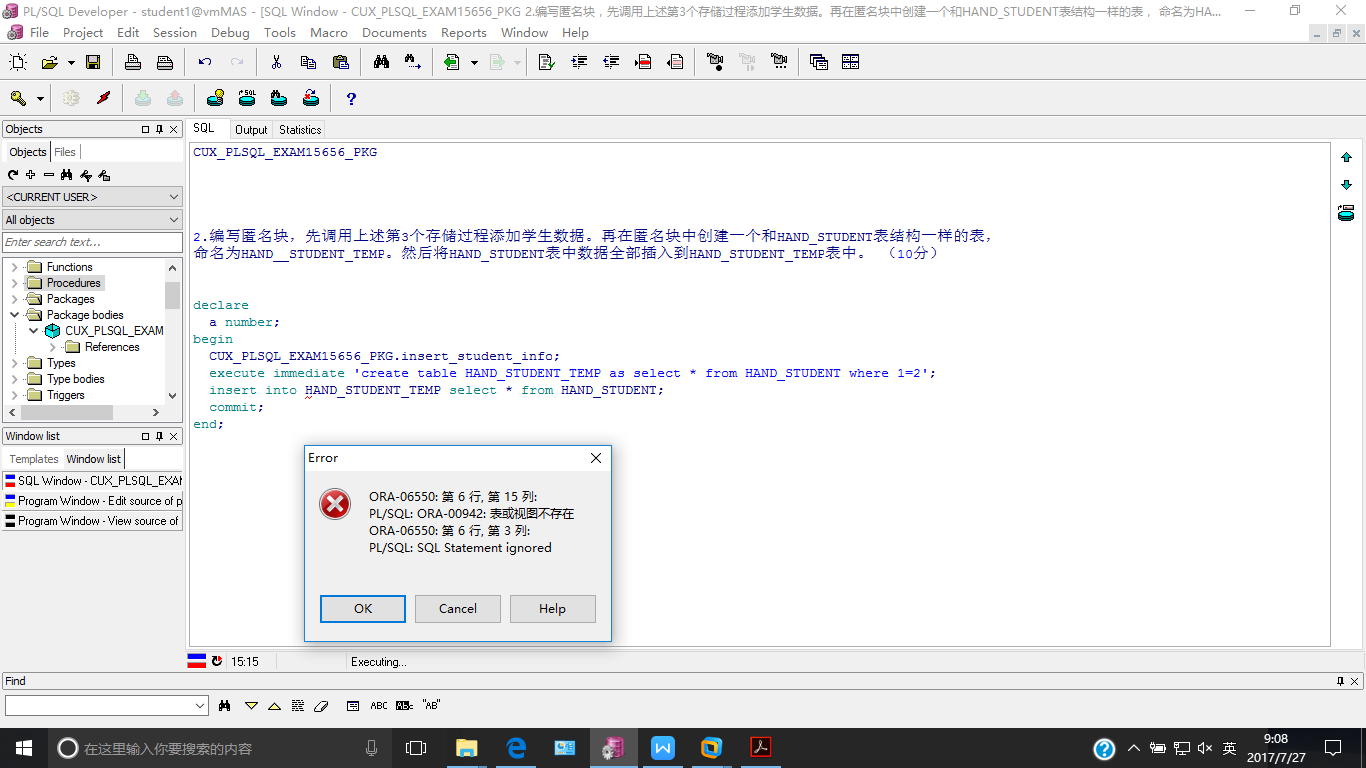Open the Debug menu

(230, 32)
